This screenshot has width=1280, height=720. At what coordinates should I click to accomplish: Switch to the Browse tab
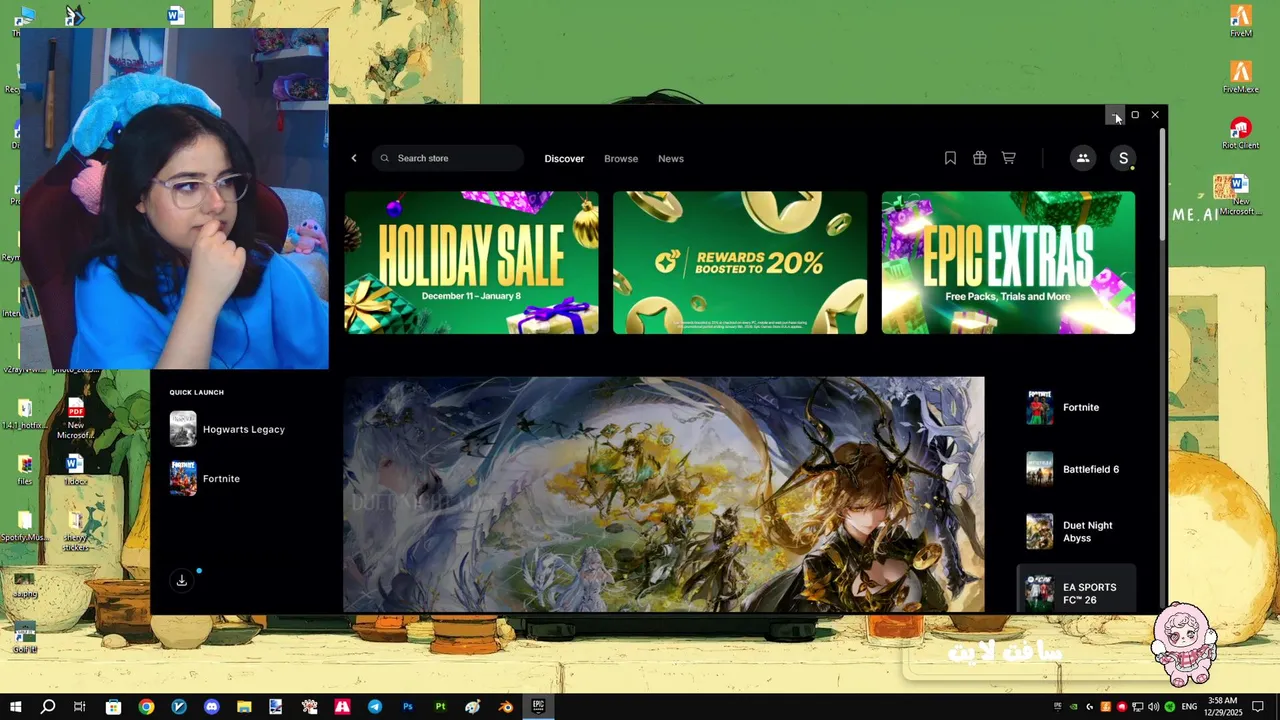click(x=621, y=159)
